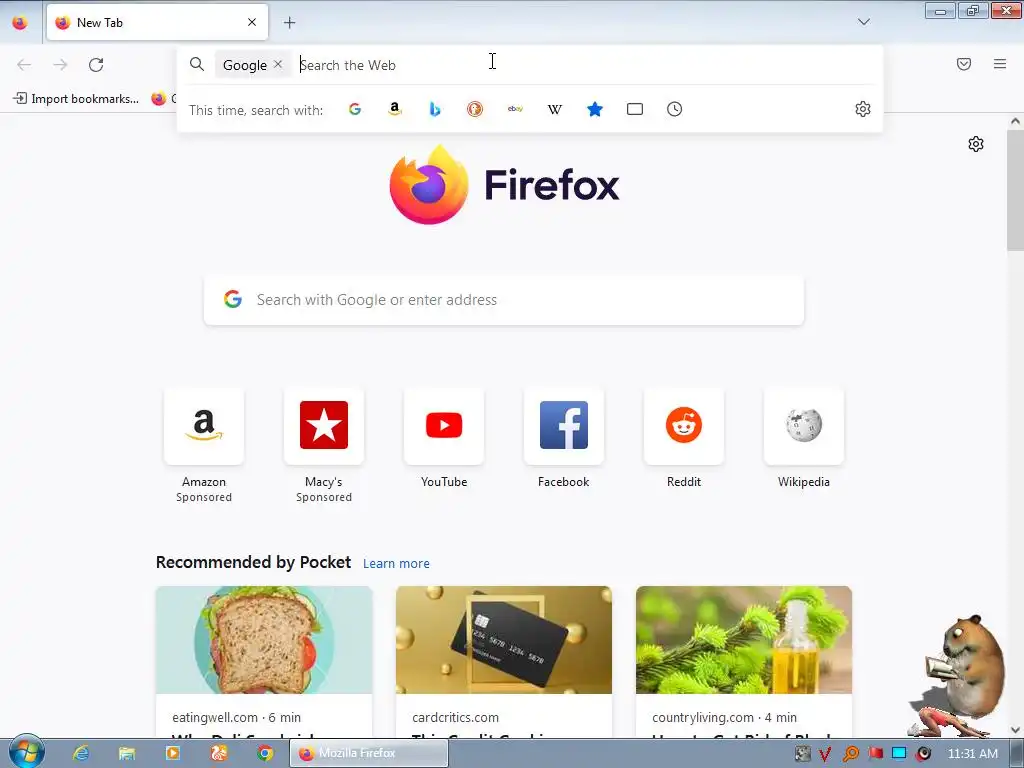Open the eatingwell.com sandwich article card
The image size is (1024, 768).
pyautogui.click(x=264, y=662)
